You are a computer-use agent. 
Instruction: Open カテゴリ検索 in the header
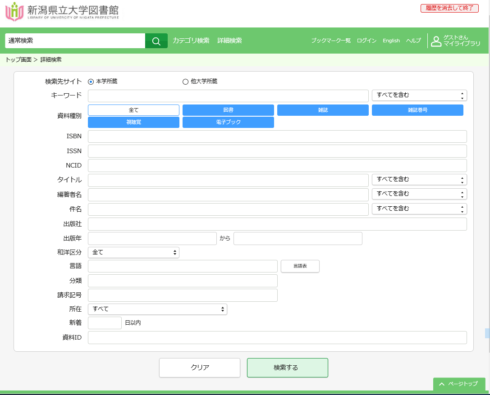pyautogui.click(x=191, y=41)
